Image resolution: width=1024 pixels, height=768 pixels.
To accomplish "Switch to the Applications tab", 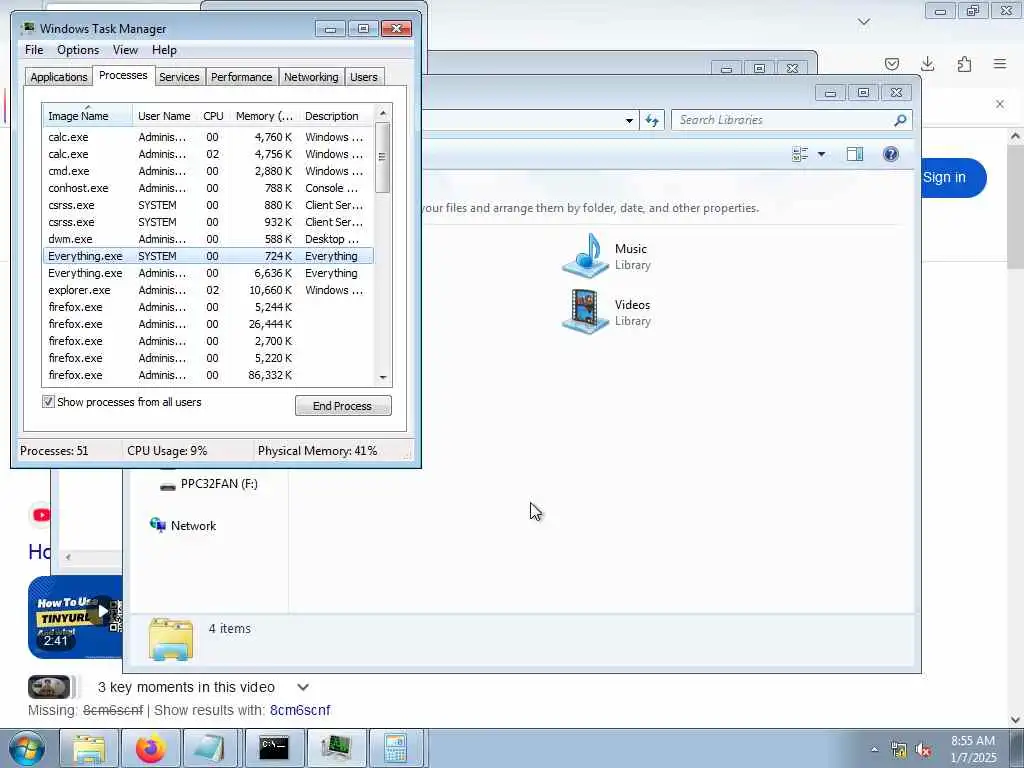I will pyautogui.click(x=59, y=77).
